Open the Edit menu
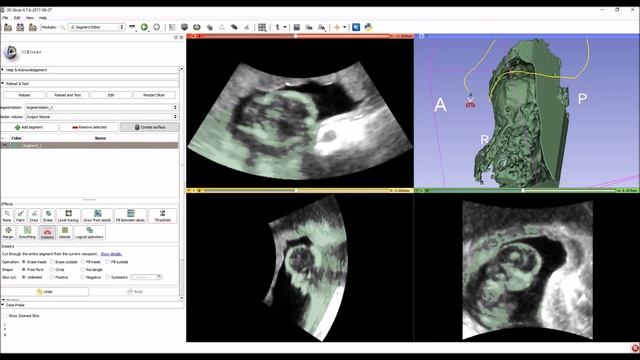 pyautogui.click(x=17, y=18)
